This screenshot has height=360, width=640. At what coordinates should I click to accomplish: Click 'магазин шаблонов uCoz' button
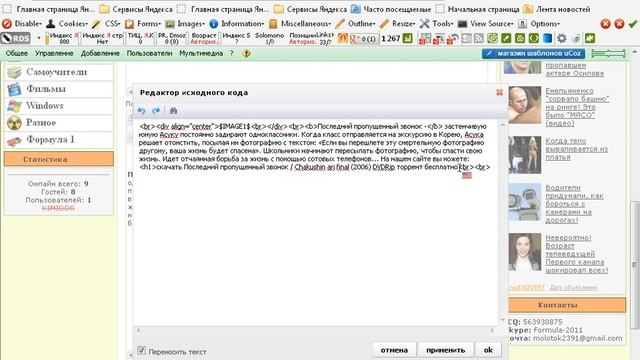533,53
